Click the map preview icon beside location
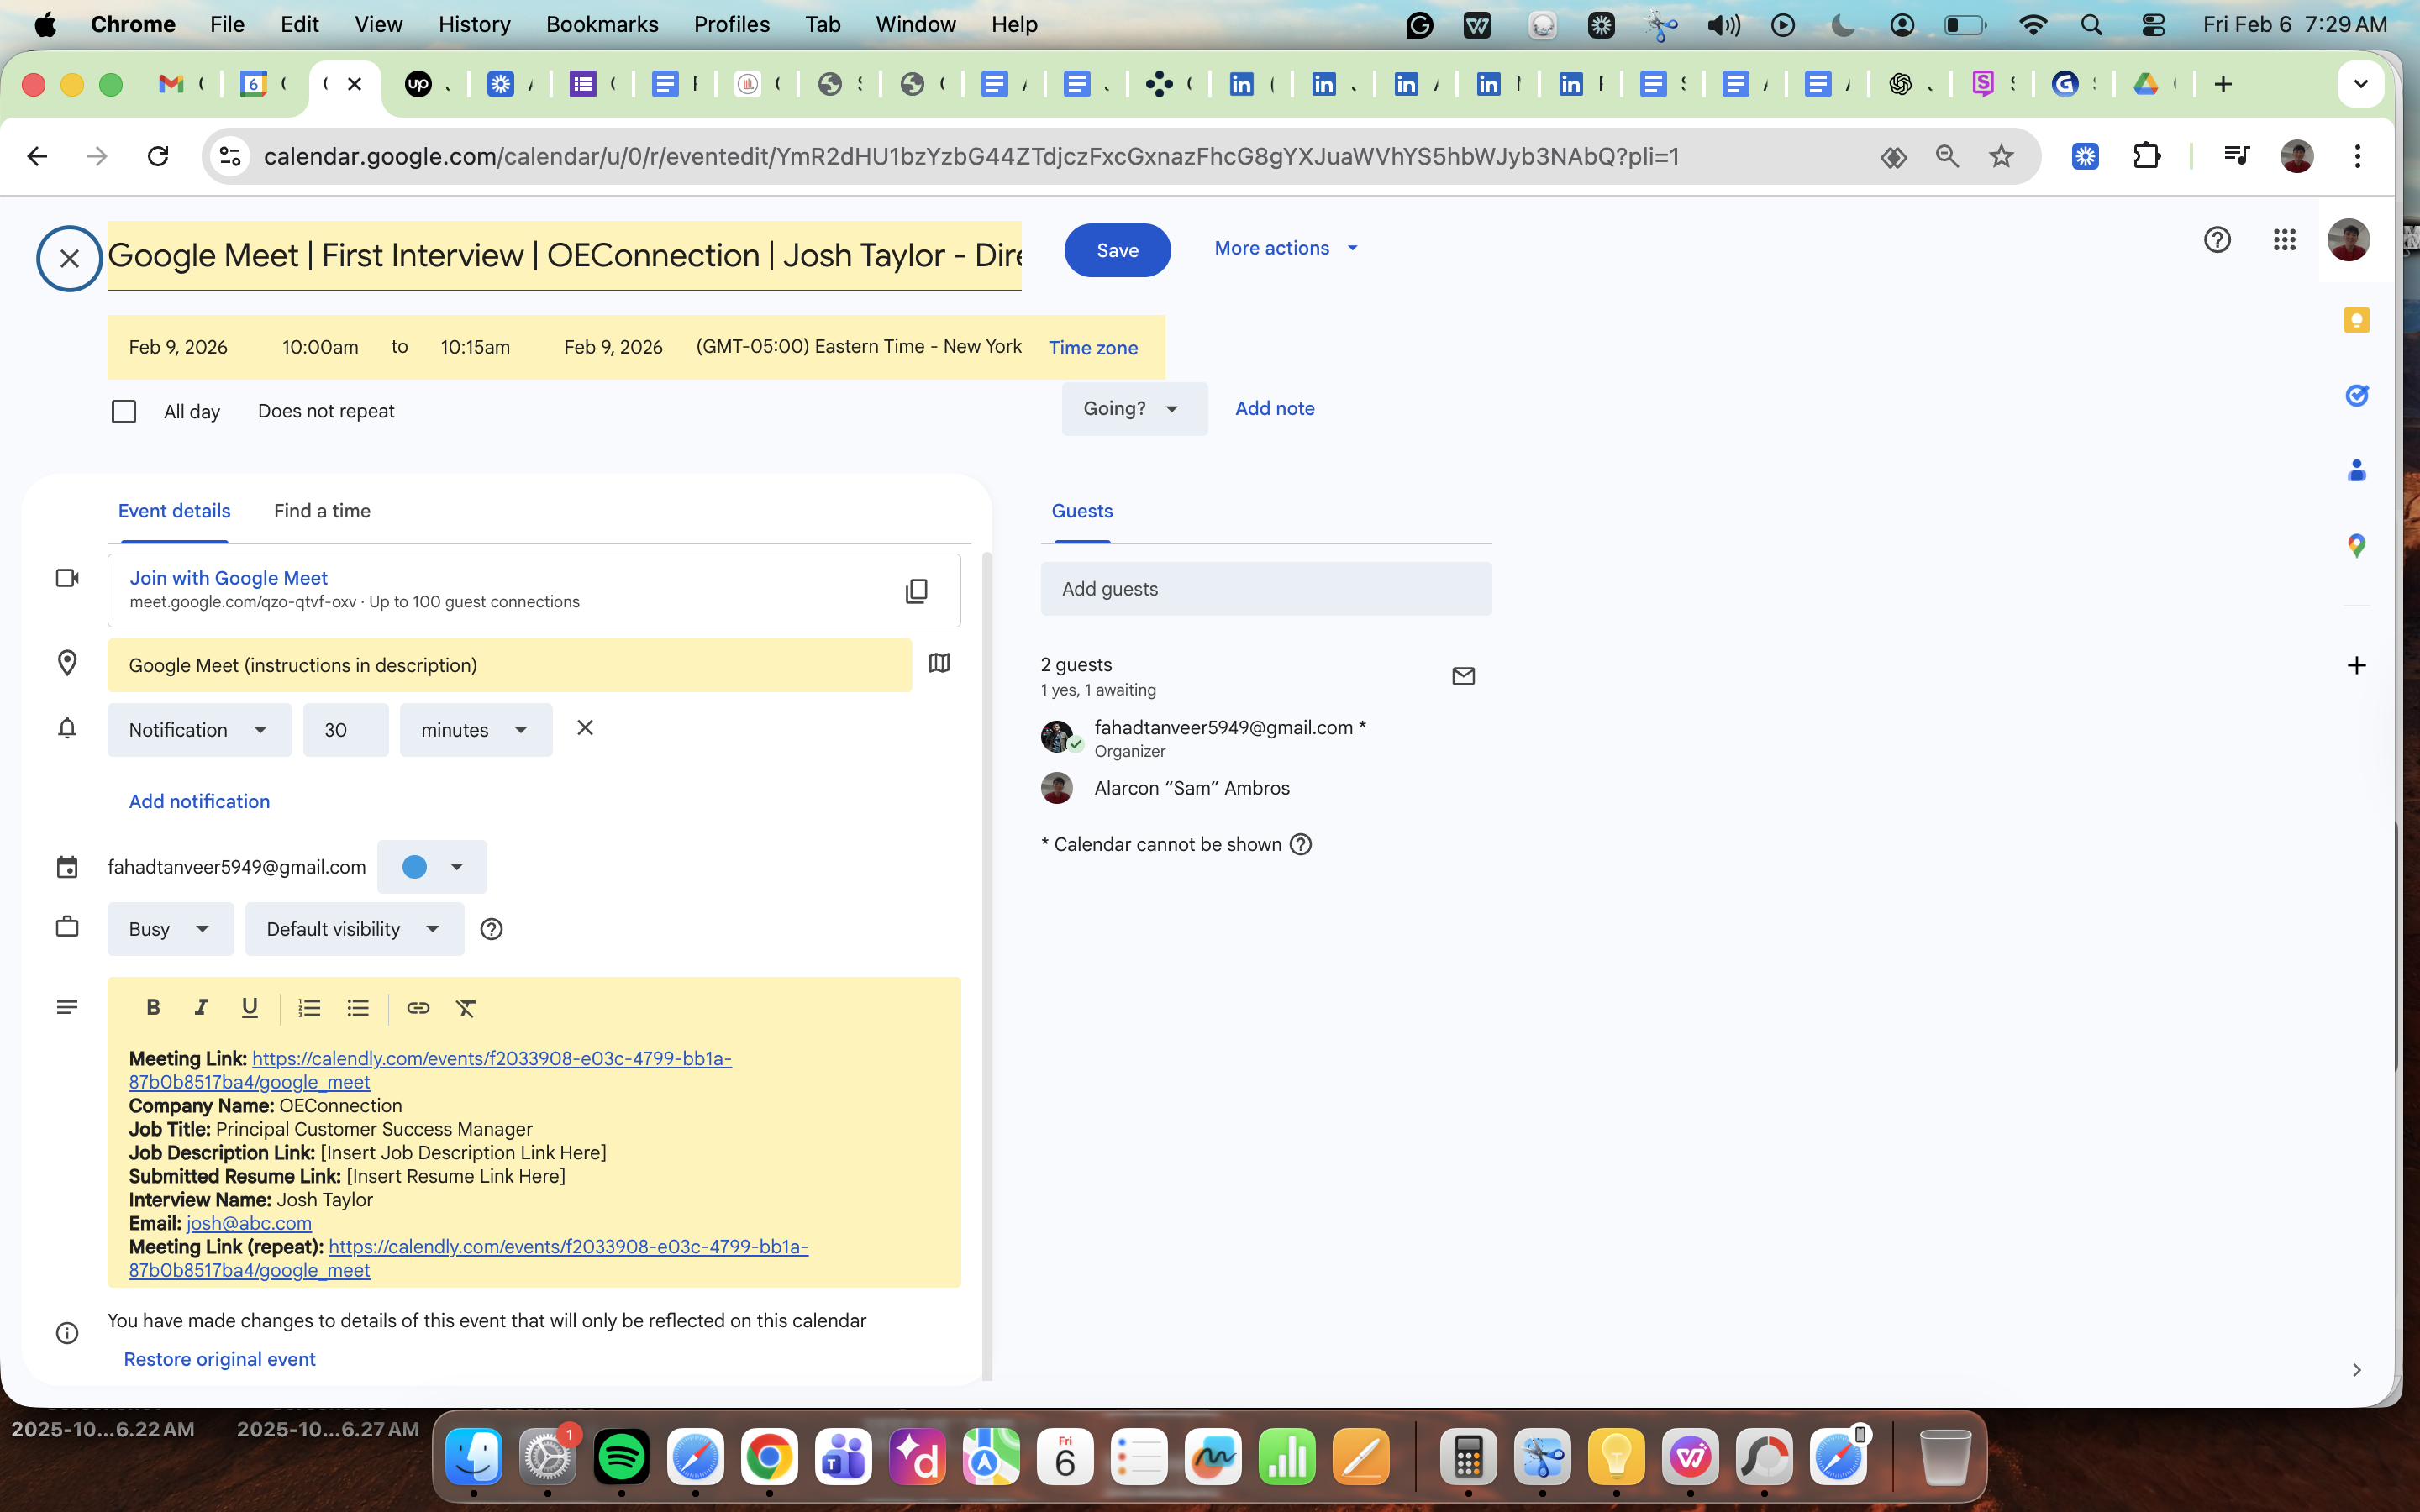This screenshot has width=2420, height=1512. click(939, 664)
